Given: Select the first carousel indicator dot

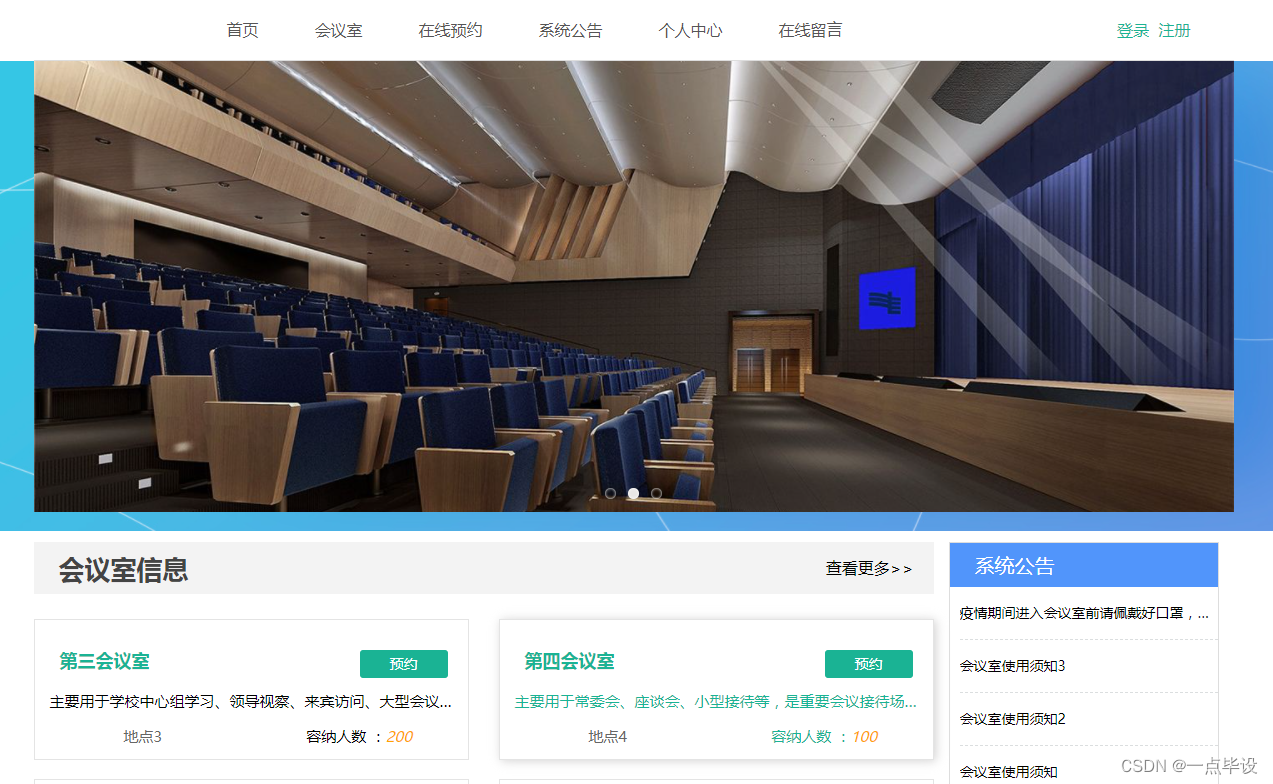Looking at the screenshot, I should coord(610,492).
